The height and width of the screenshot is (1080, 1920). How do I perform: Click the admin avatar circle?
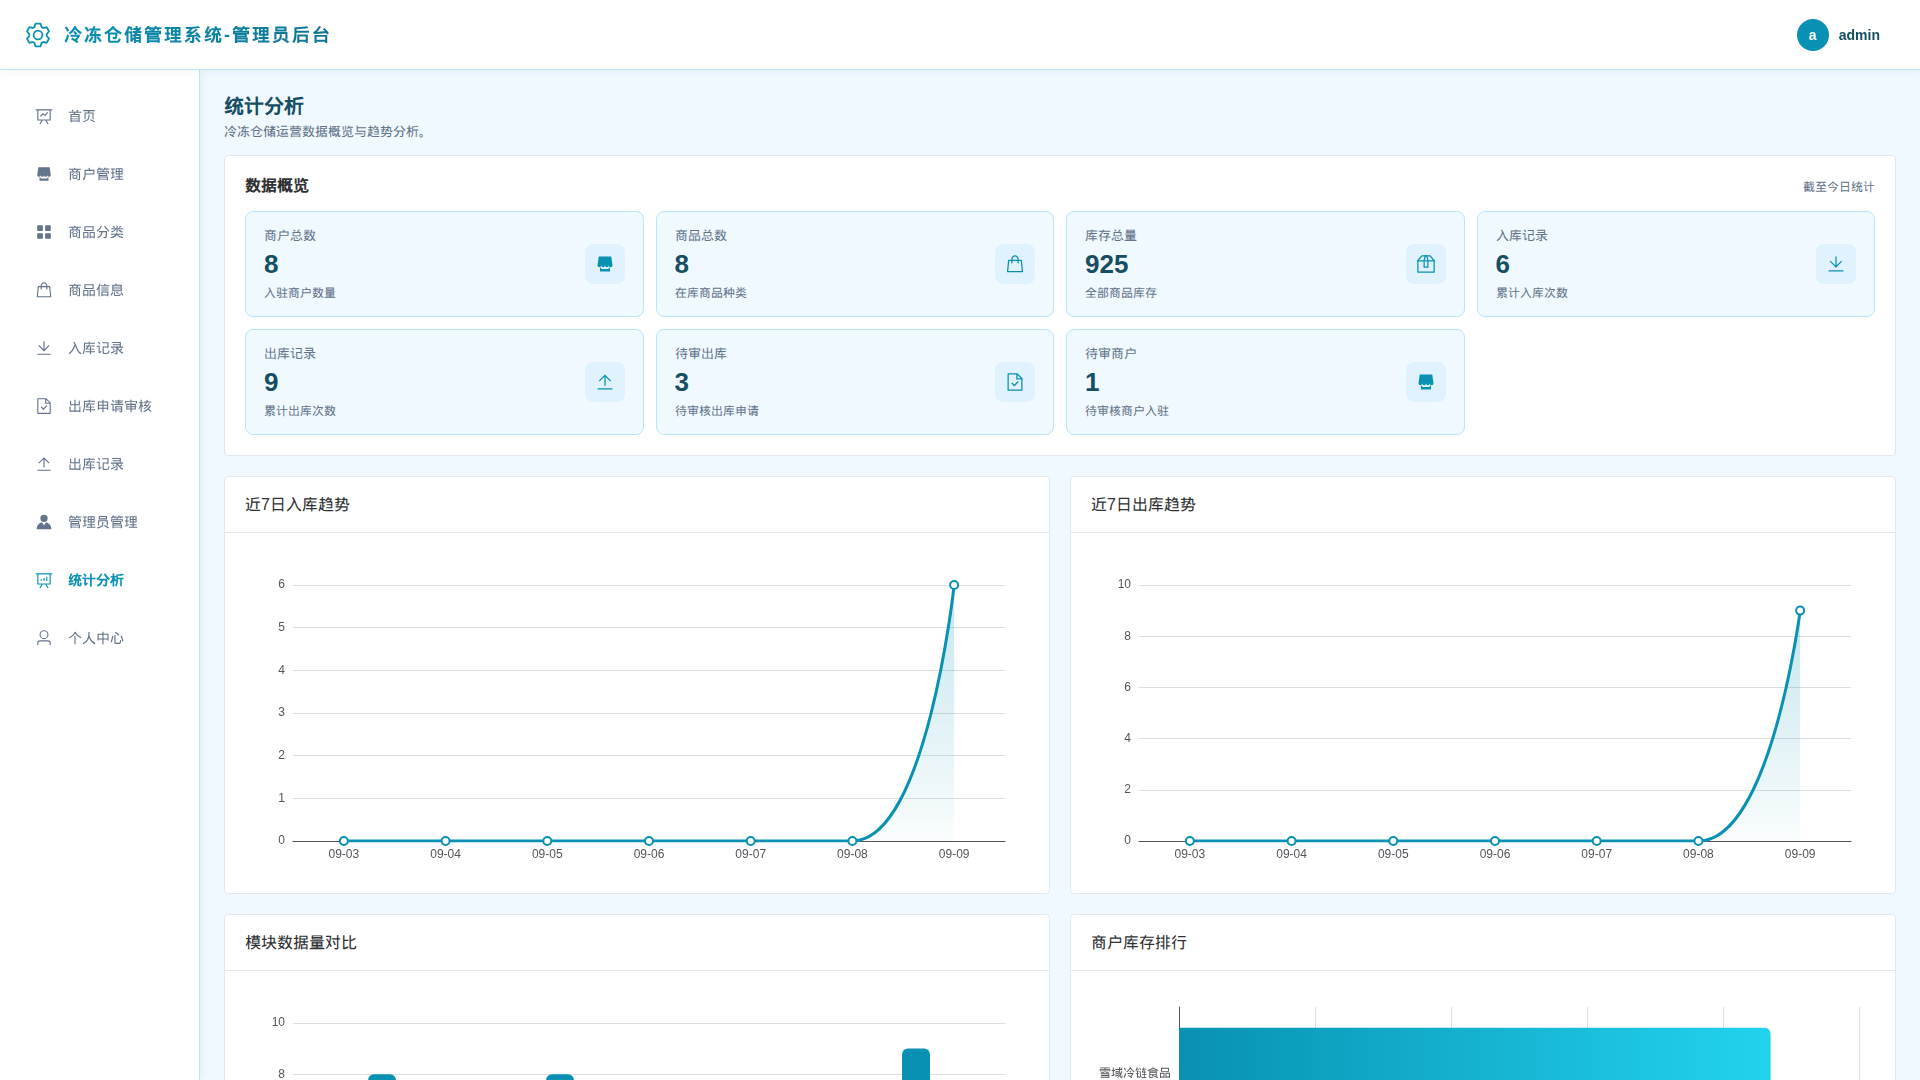[1812, 35]
